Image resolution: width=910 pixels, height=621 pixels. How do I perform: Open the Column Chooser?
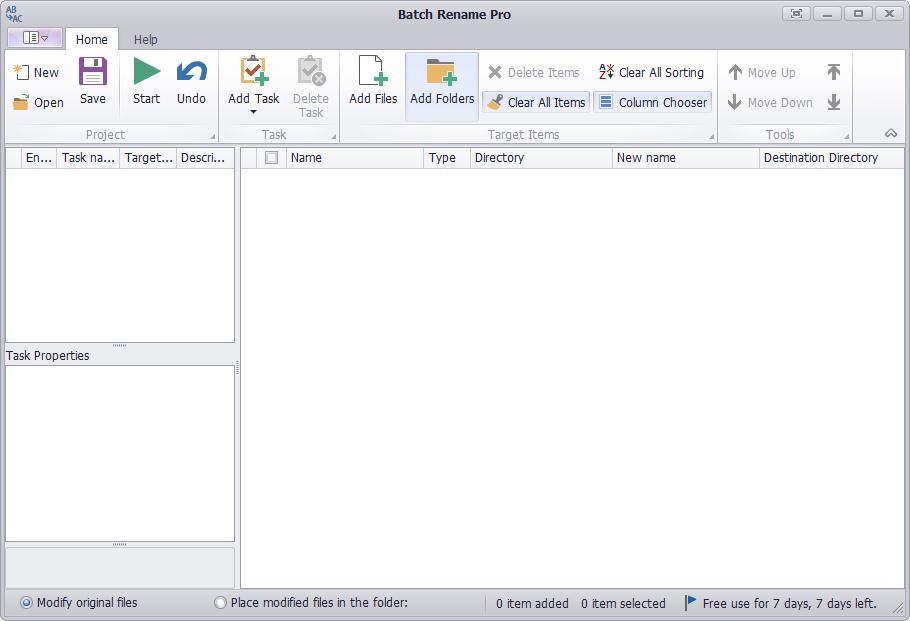[652, 102]
